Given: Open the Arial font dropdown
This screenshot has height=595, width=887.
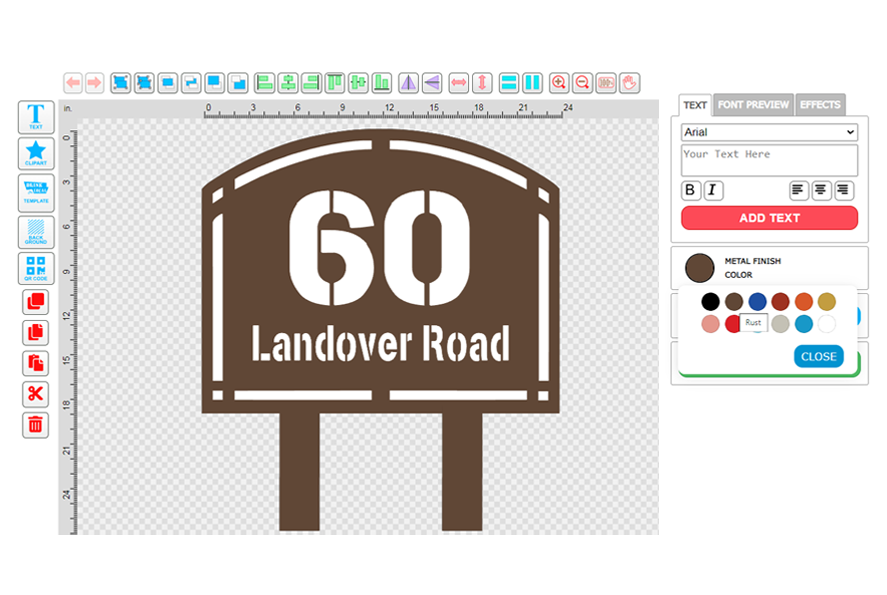Looking at the screenshot, I should (769, 132).
